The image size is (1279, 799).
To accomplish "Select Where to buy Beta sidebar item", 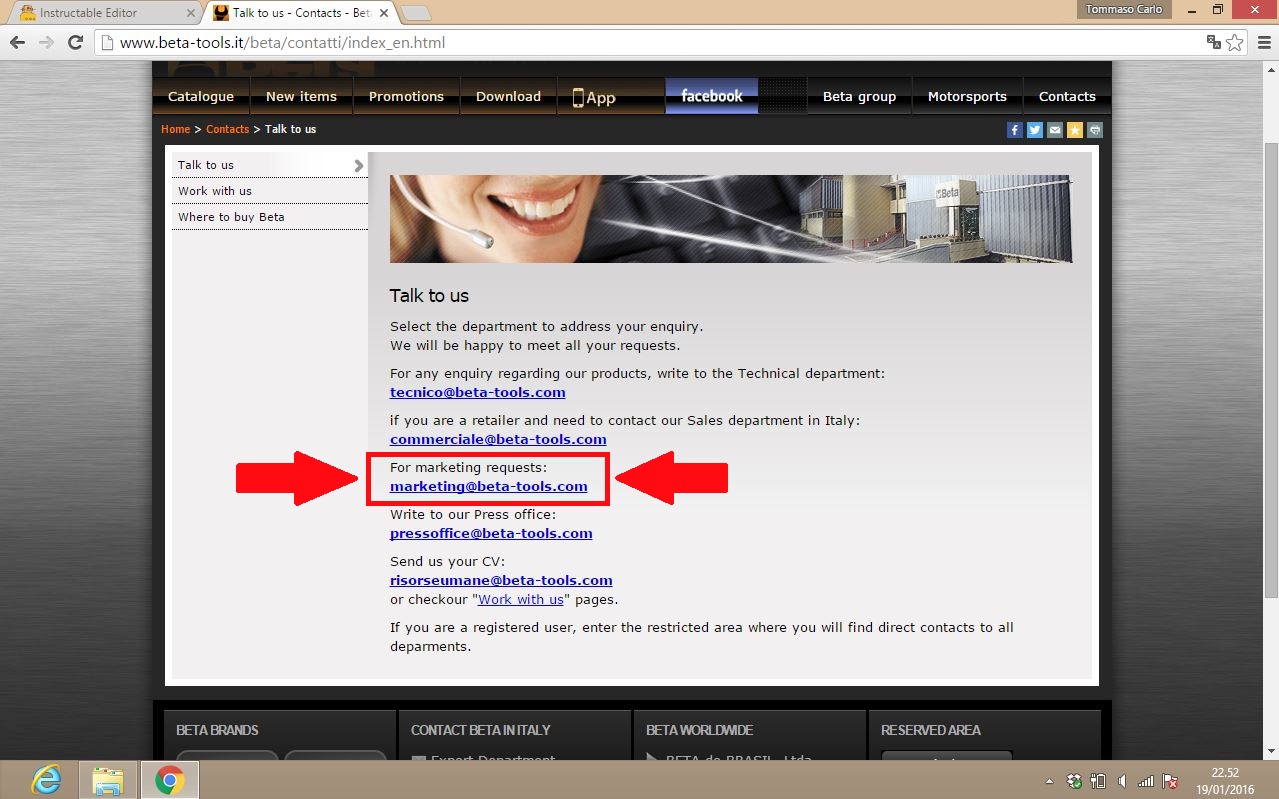I will (x=270, y=217).
